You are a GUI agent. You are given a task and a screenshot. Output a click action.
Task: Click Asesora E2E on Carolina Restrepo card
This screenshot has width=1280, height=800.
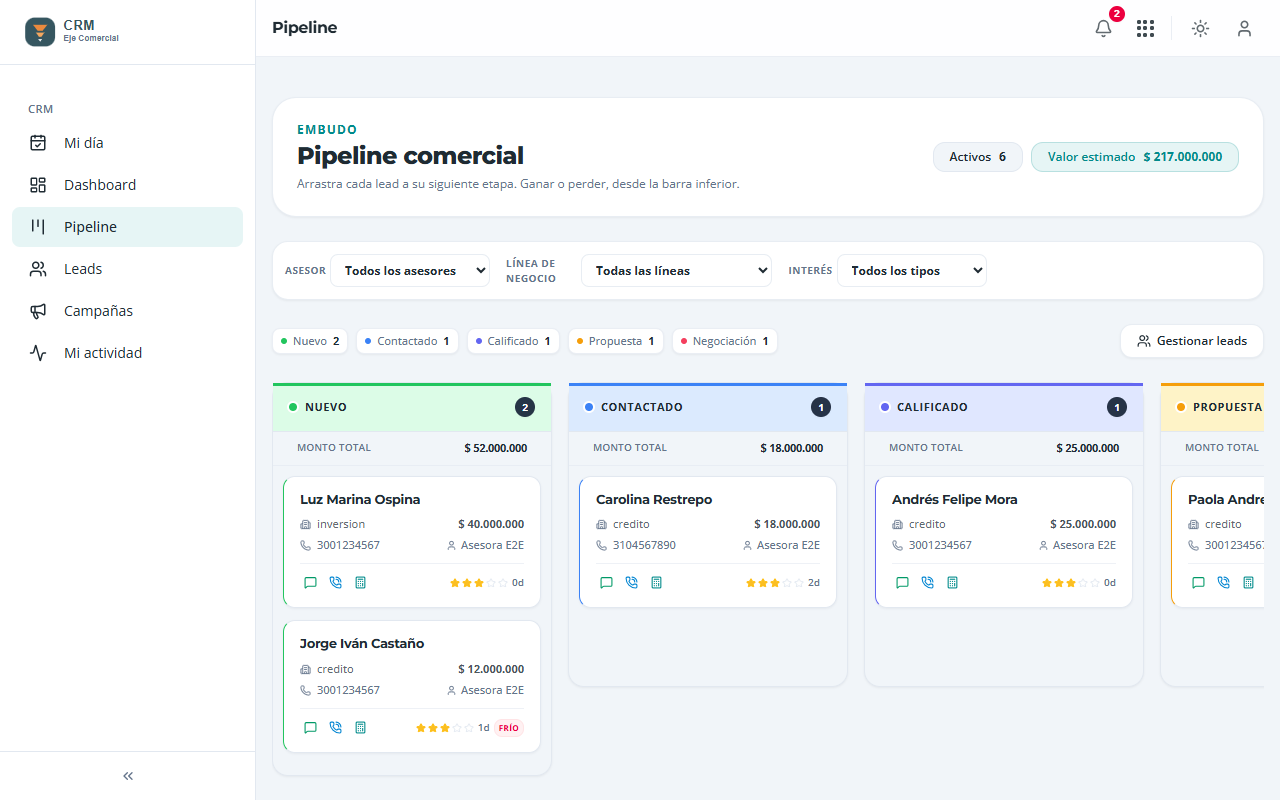click(x=781, y=545)
